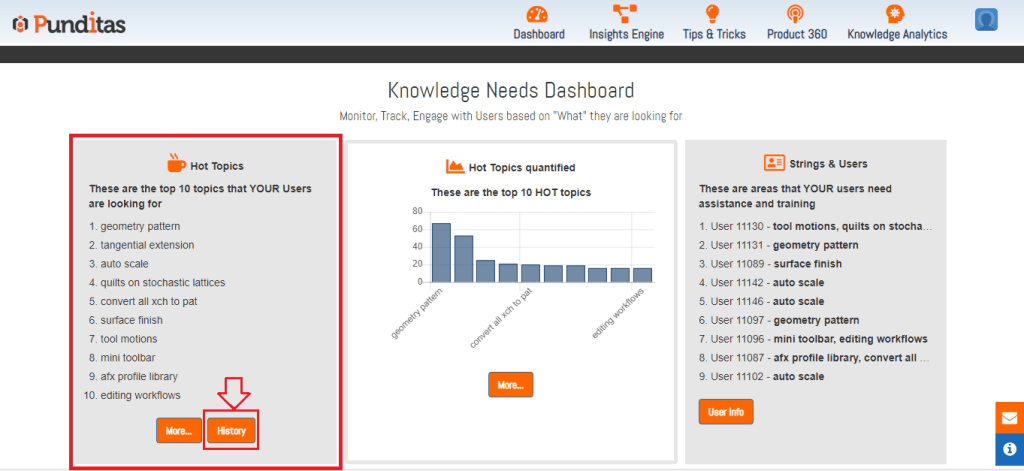The height and width of the screenshot is (471, 1024).
Task: Open the Product 360 icon
Action: click(796, 14)
